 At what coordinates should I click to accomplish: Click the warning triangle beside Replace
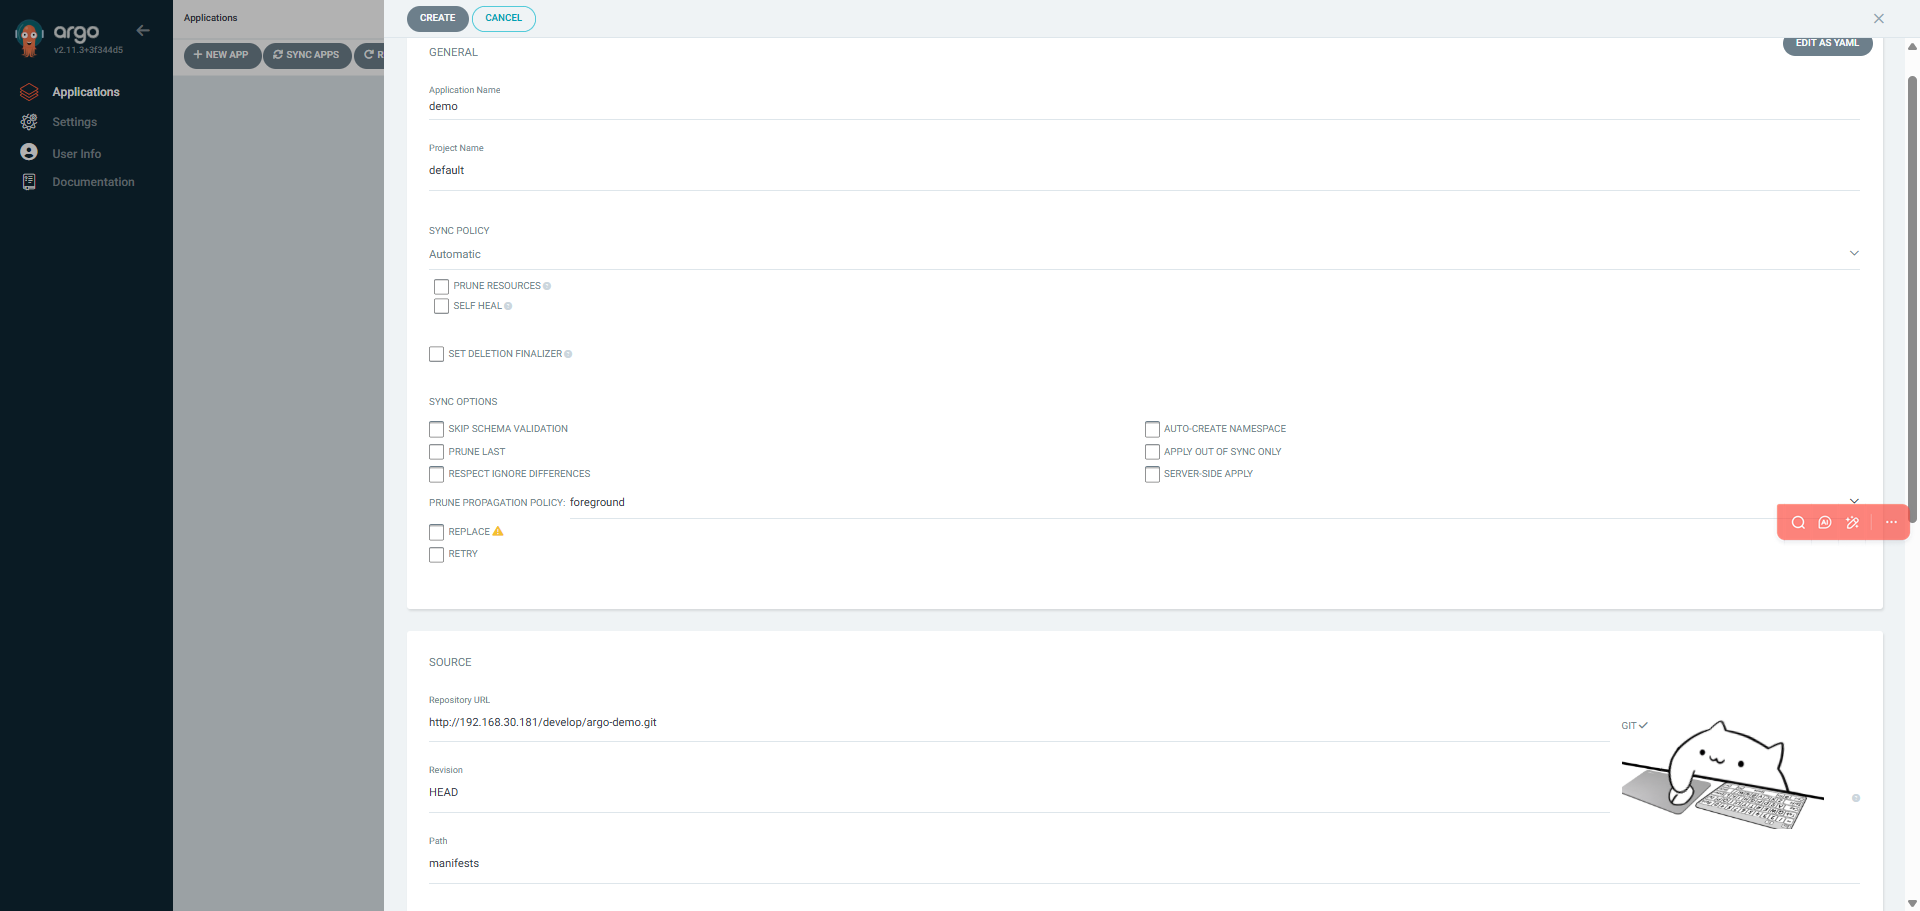[x=498, y=531]
